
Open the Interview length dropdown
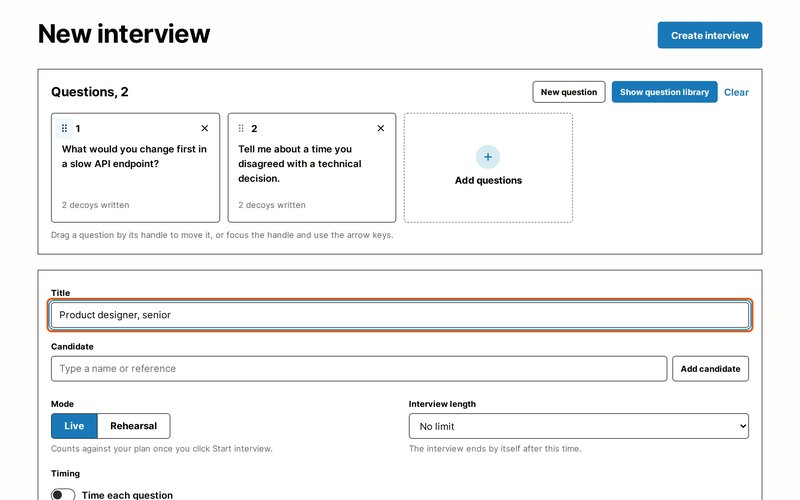tap(579, 426)
